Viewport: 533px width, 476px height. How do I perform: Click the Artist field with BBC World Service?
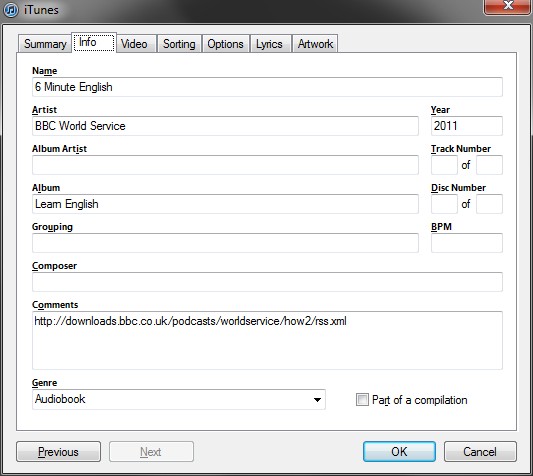(225, 126)
